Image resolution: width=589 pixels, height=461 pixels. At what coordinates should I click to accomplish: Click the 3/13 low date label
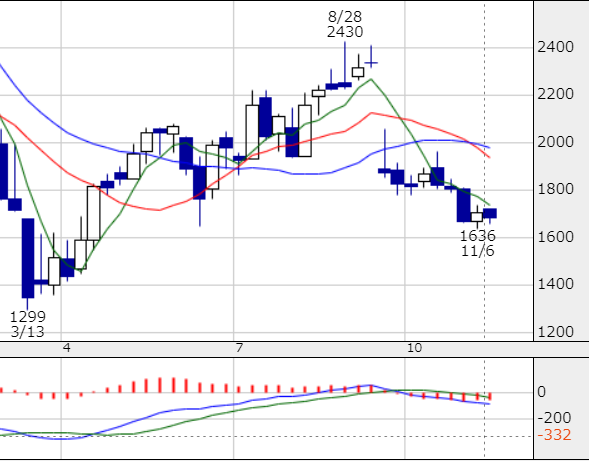(27, 332)
